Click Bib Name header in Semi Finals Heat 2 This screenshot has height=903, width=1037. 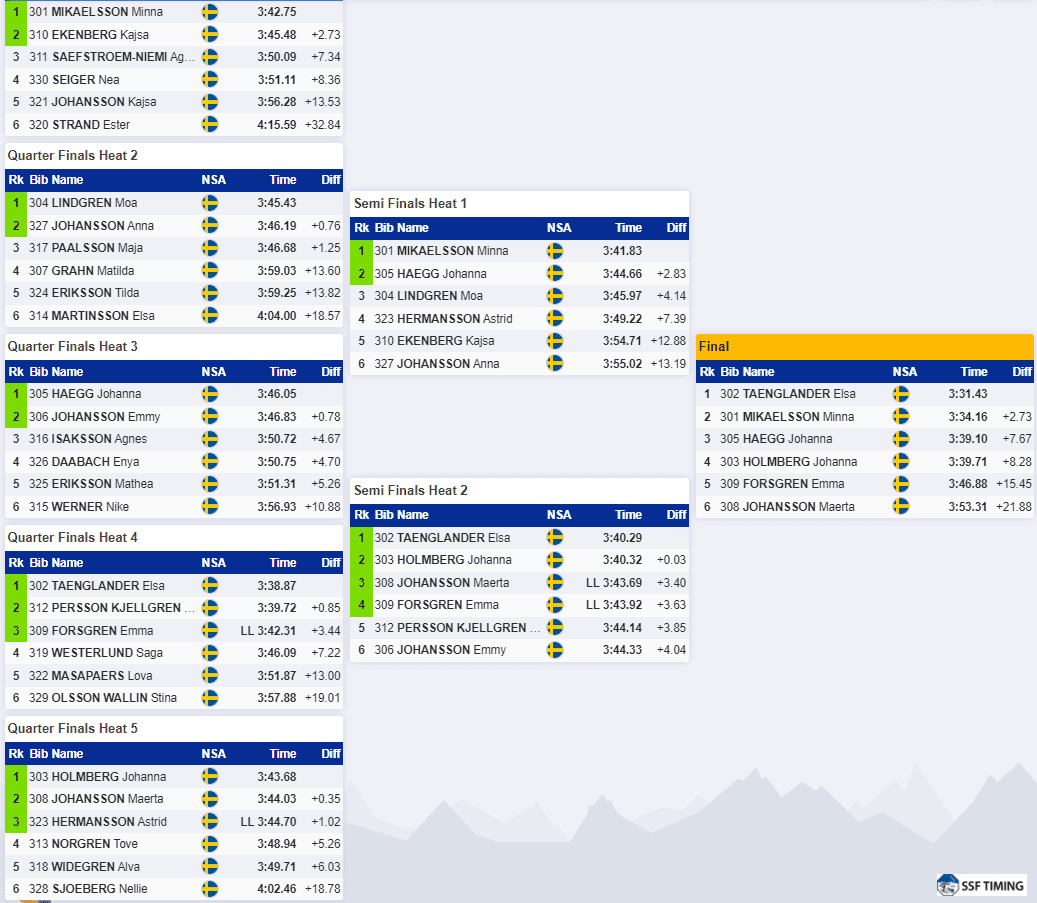[x=401, y=515]
